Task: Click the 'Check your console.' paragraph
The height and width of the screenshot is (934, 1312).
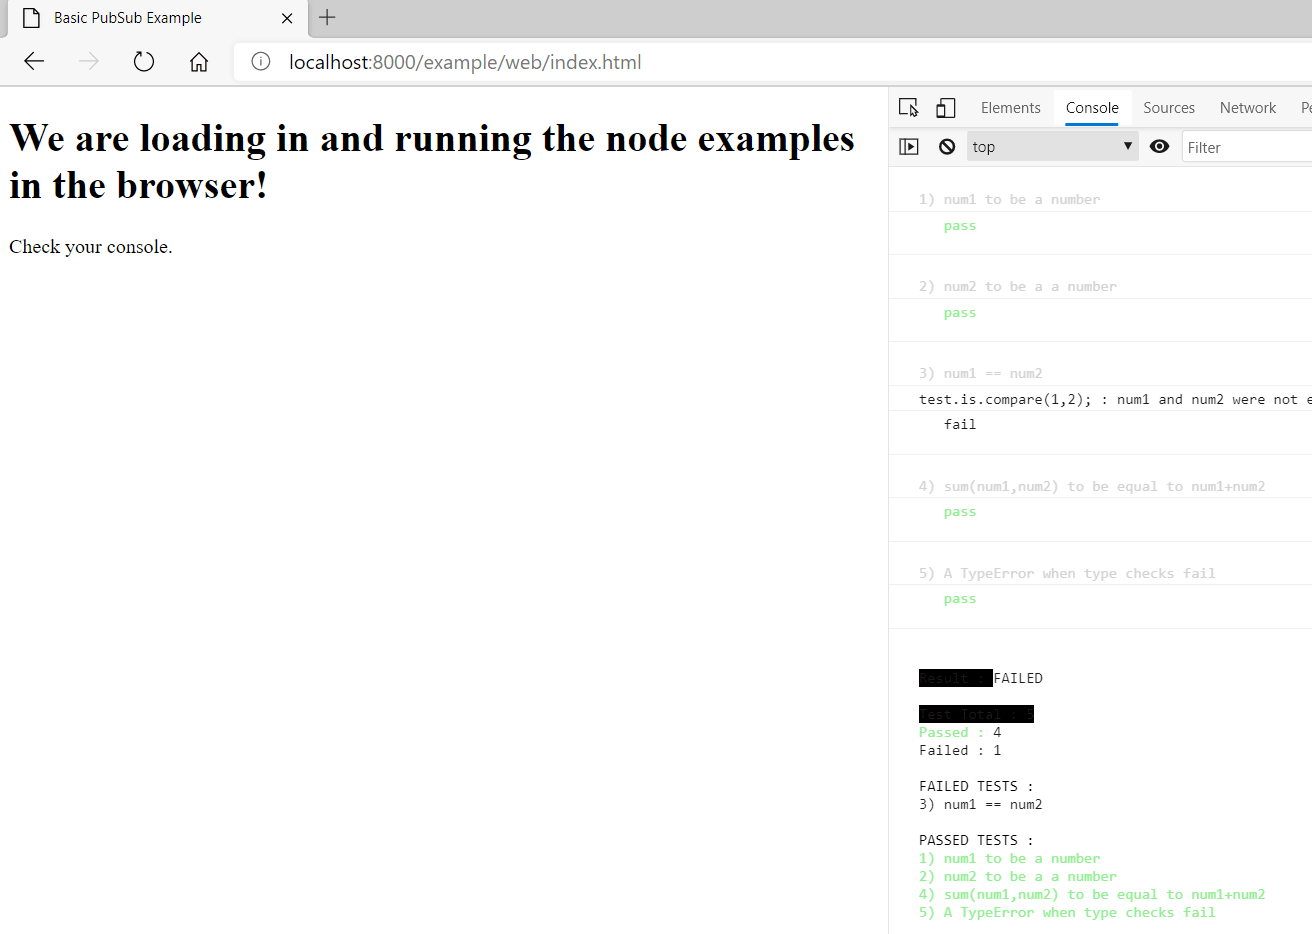Action: [x=91, y=246]
